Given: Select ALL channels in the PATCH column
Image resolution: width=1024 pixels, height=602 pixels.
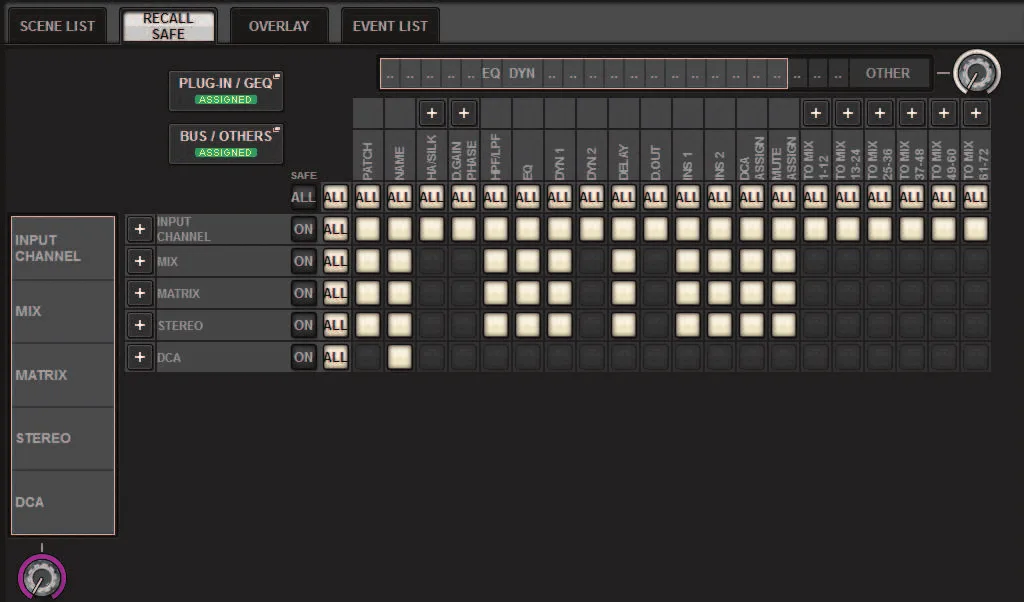Looking at the screenshot, I should click(368, 197).
